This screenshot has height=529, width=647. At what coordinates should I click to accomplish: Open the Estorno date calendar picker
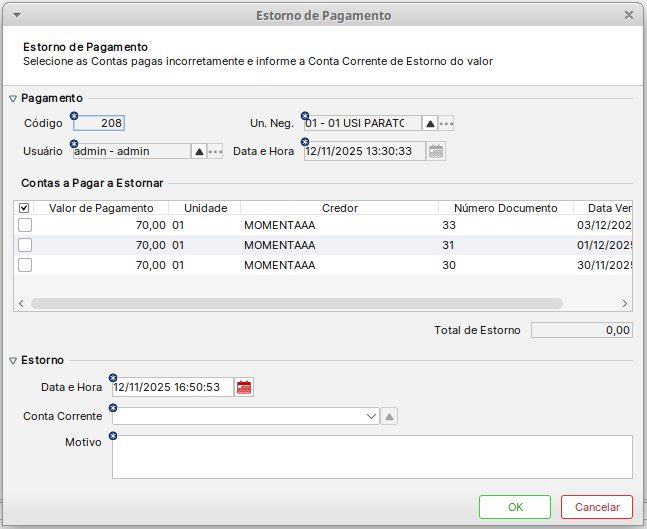pos(244,387)
